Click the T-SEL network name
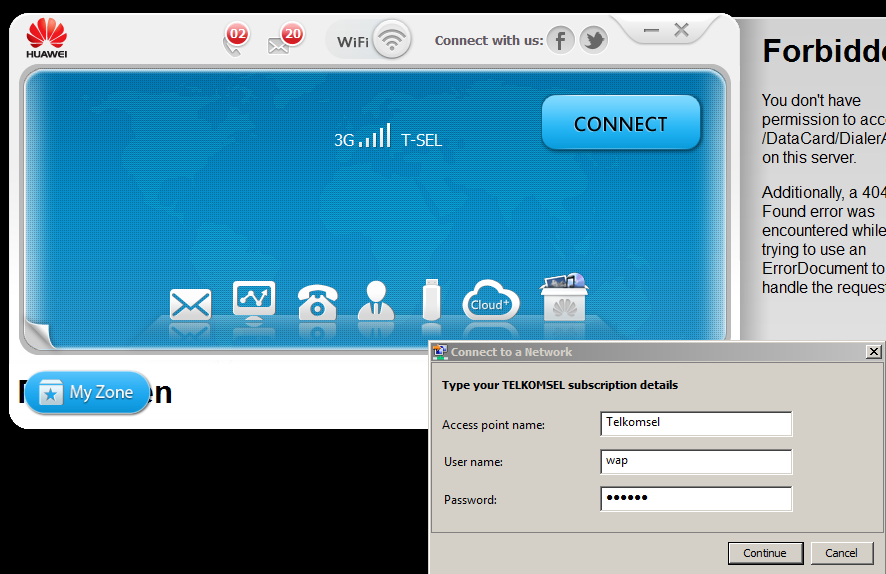The width and height of the screenshot is (886, 574). [x=422, y=140]
